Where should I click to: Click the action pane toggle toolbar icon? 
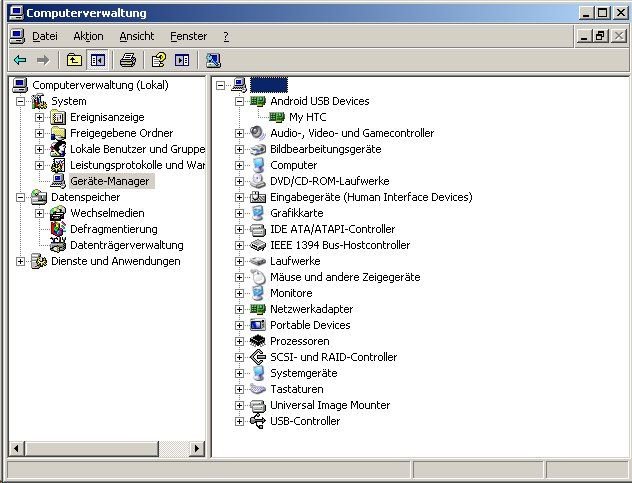(182, 60)
